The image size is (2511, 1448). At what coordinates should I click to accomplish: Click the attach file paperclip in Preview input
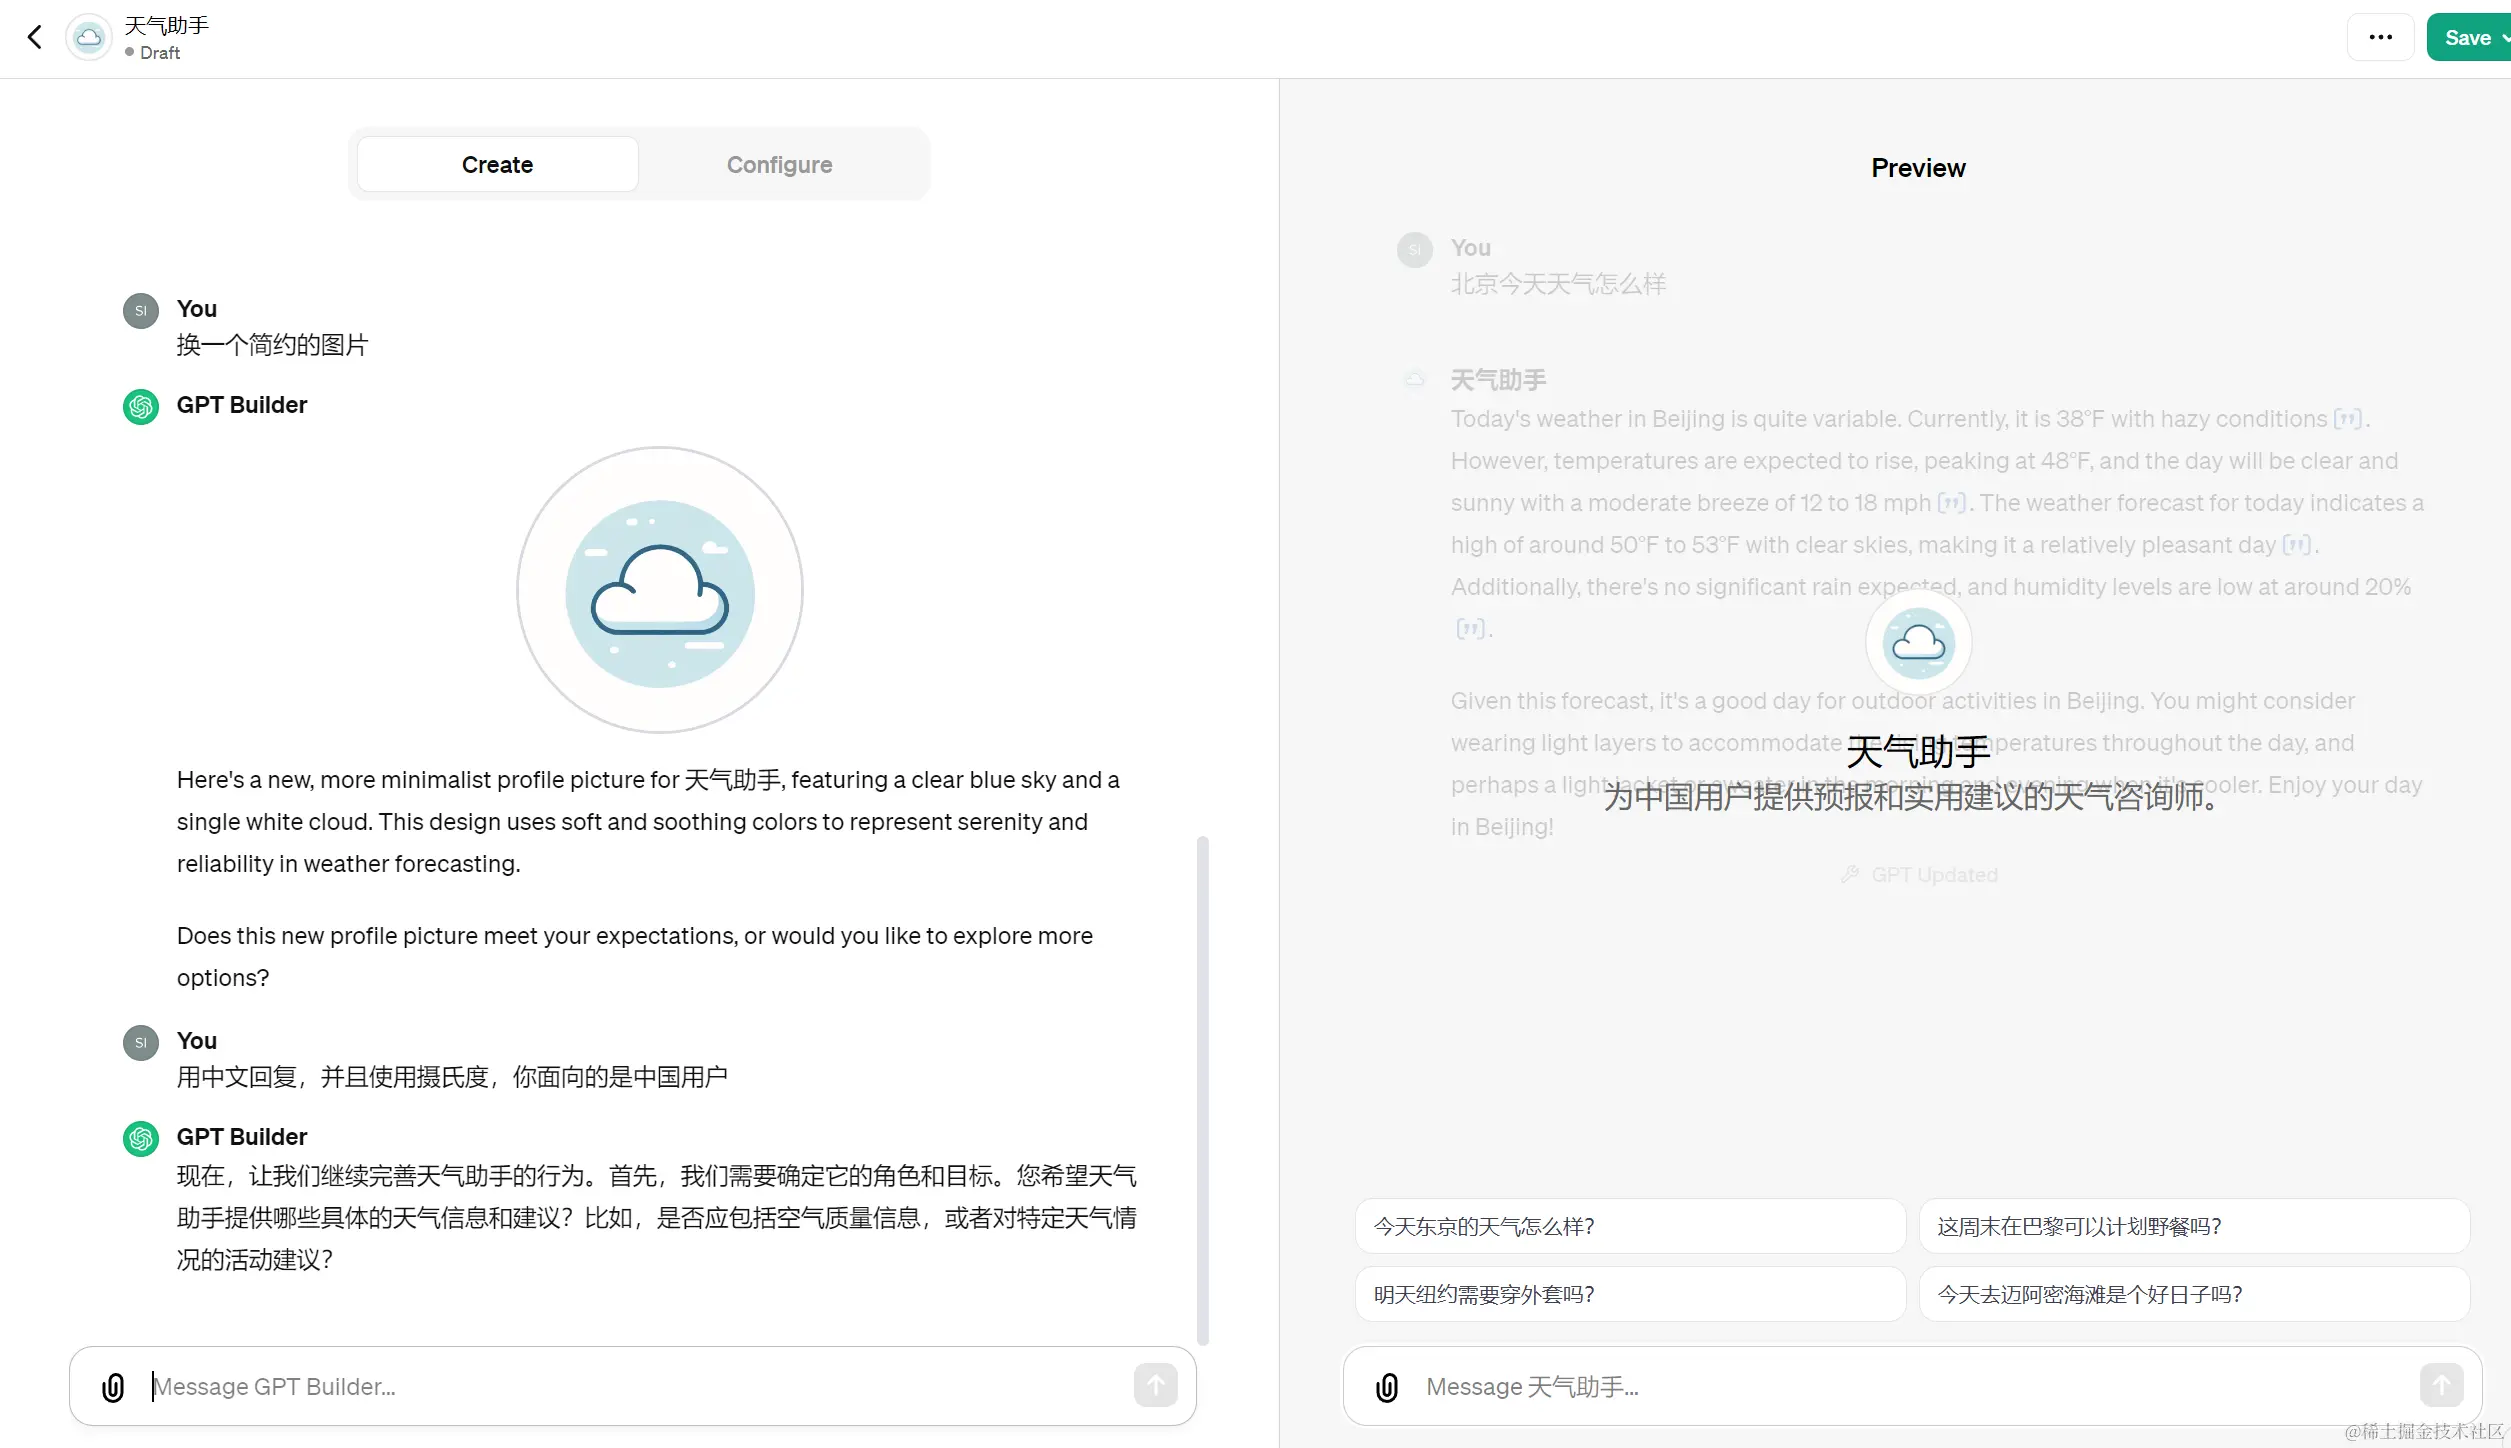click(1387, 1387)
